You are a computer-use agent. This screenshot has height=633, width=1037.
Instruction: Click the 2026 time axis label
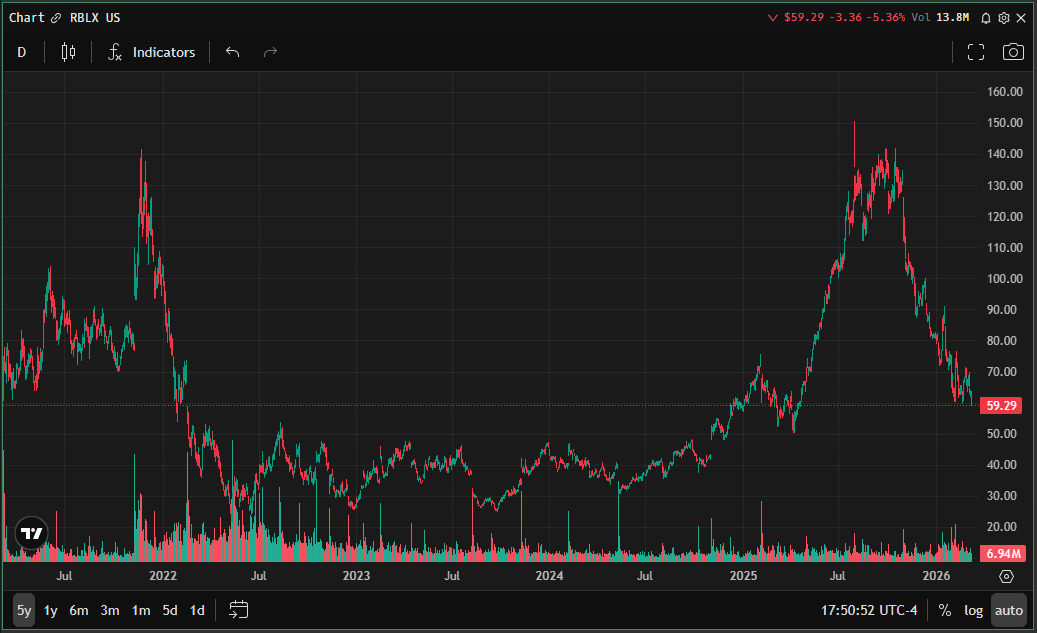click(936, 575)
